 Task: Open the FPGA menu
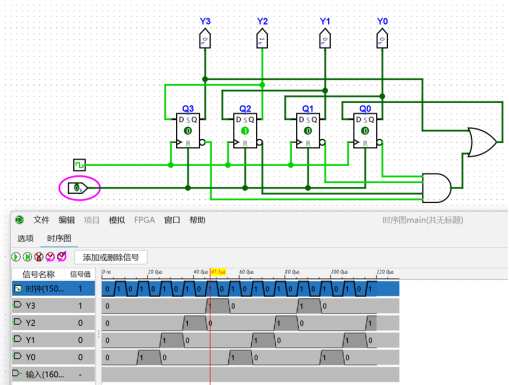(x=145, y=220)
